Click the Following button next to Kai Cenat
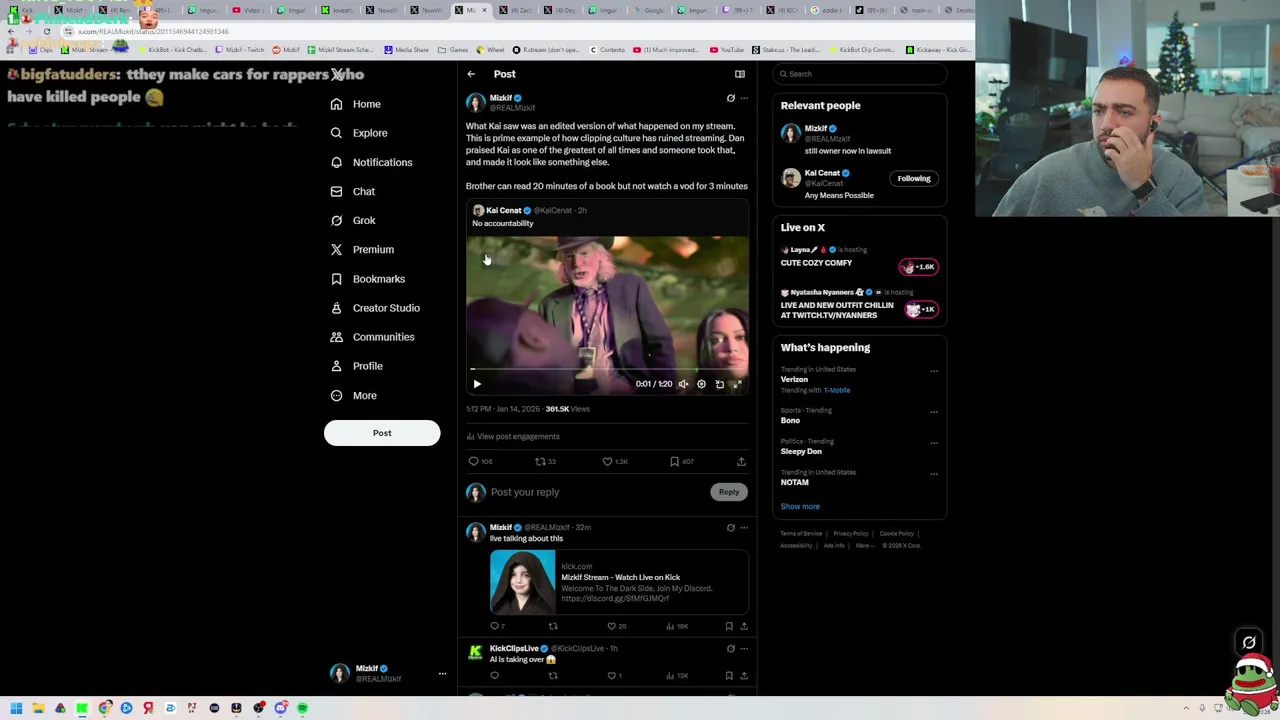This screenshot has height=720, width=1280. point(914,179)
